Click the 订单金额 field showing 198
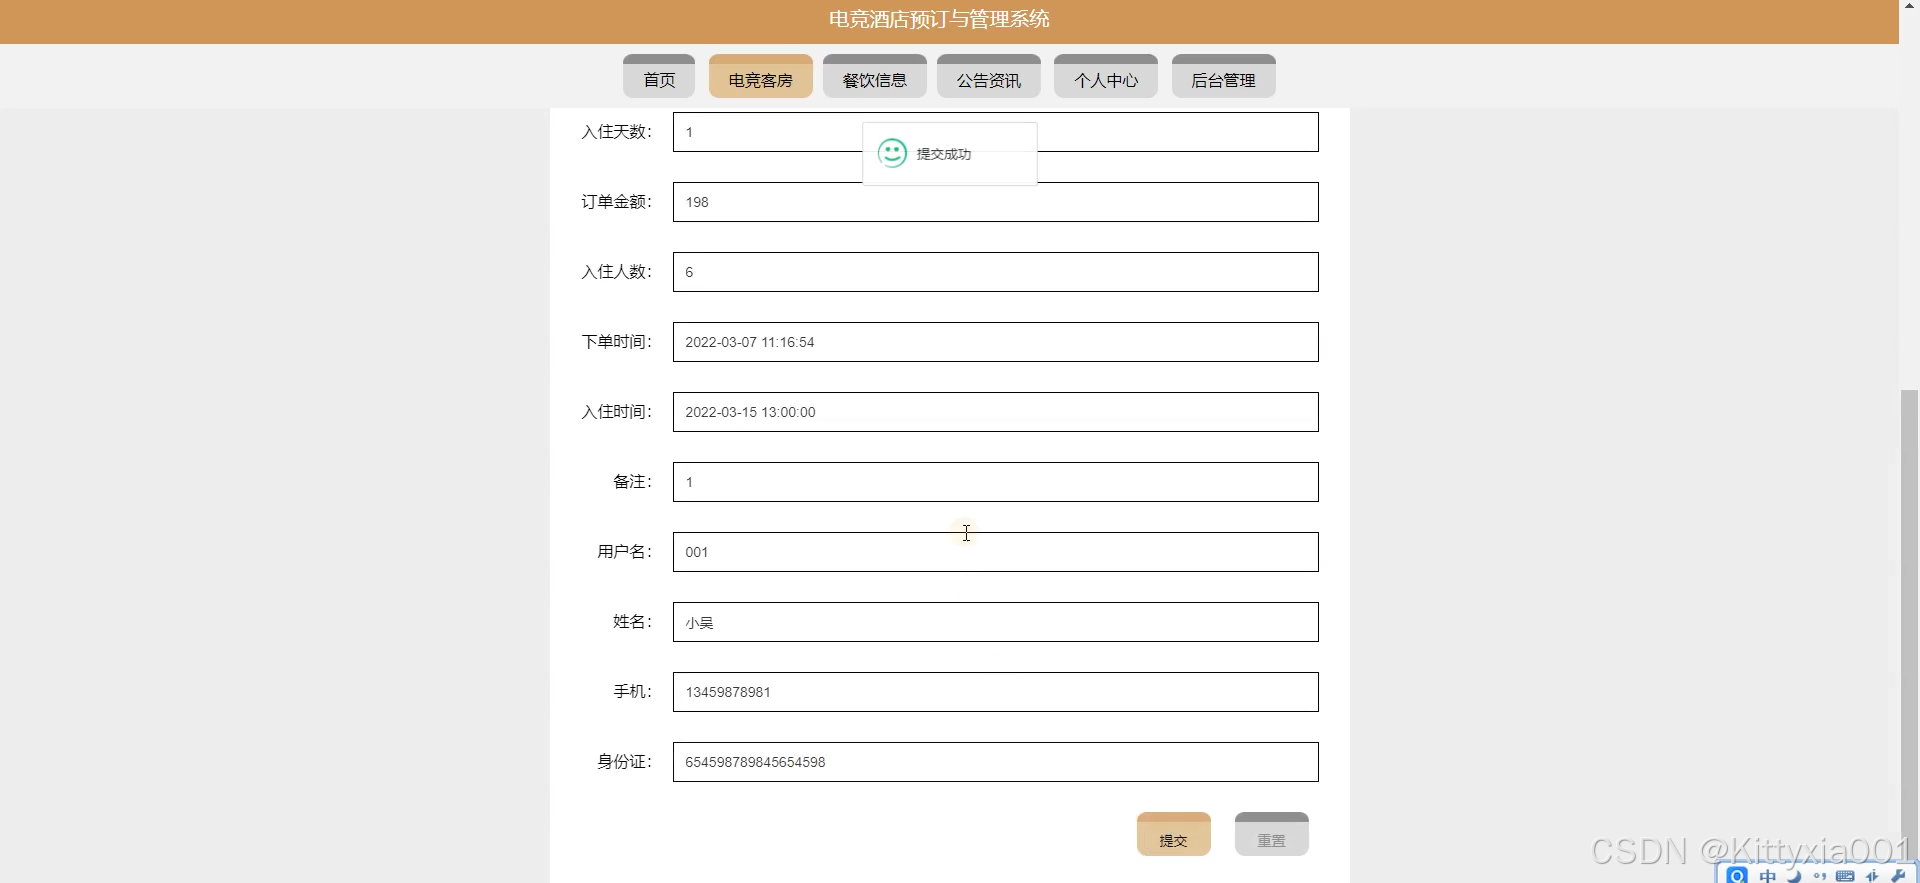1920x883 pixels. coord(996,202)
